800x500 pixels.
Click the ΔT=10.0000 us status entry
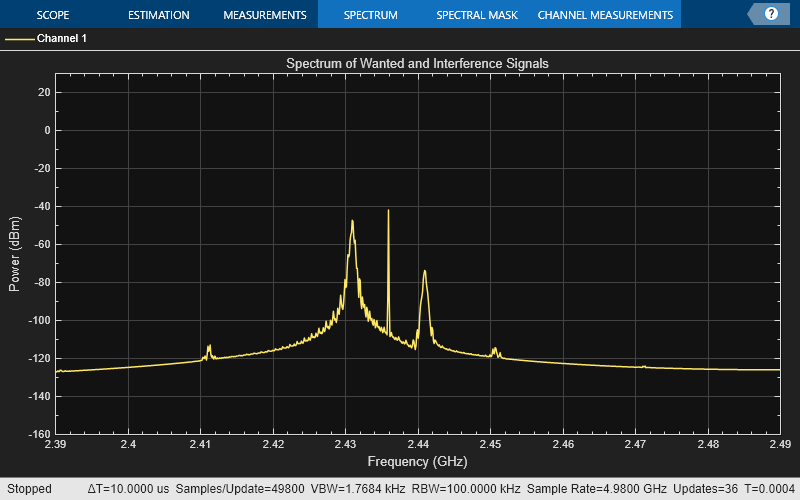tap(128, 489)
